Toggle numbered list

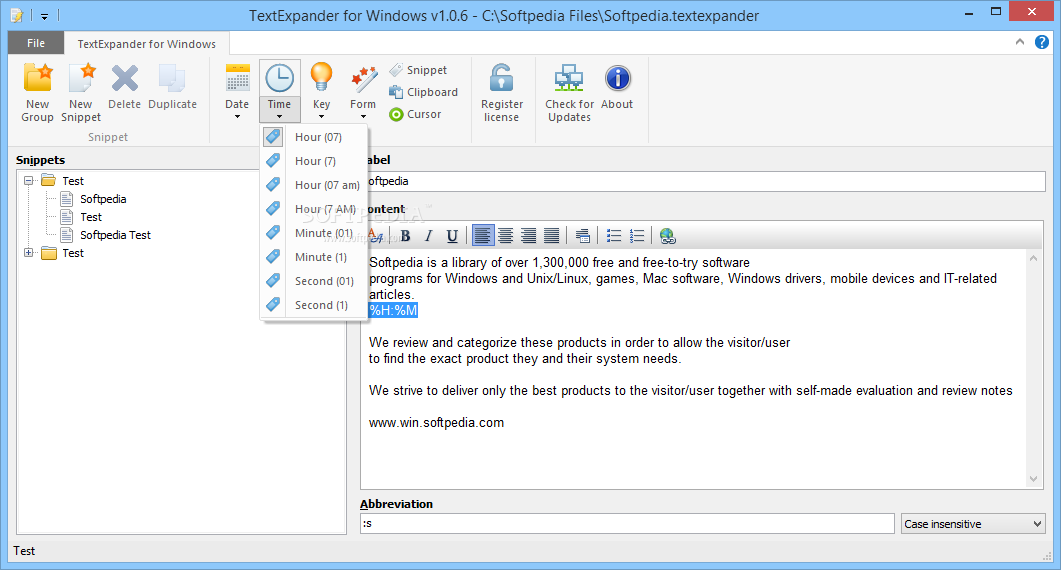pyautogui.click(x=637, y=236)
